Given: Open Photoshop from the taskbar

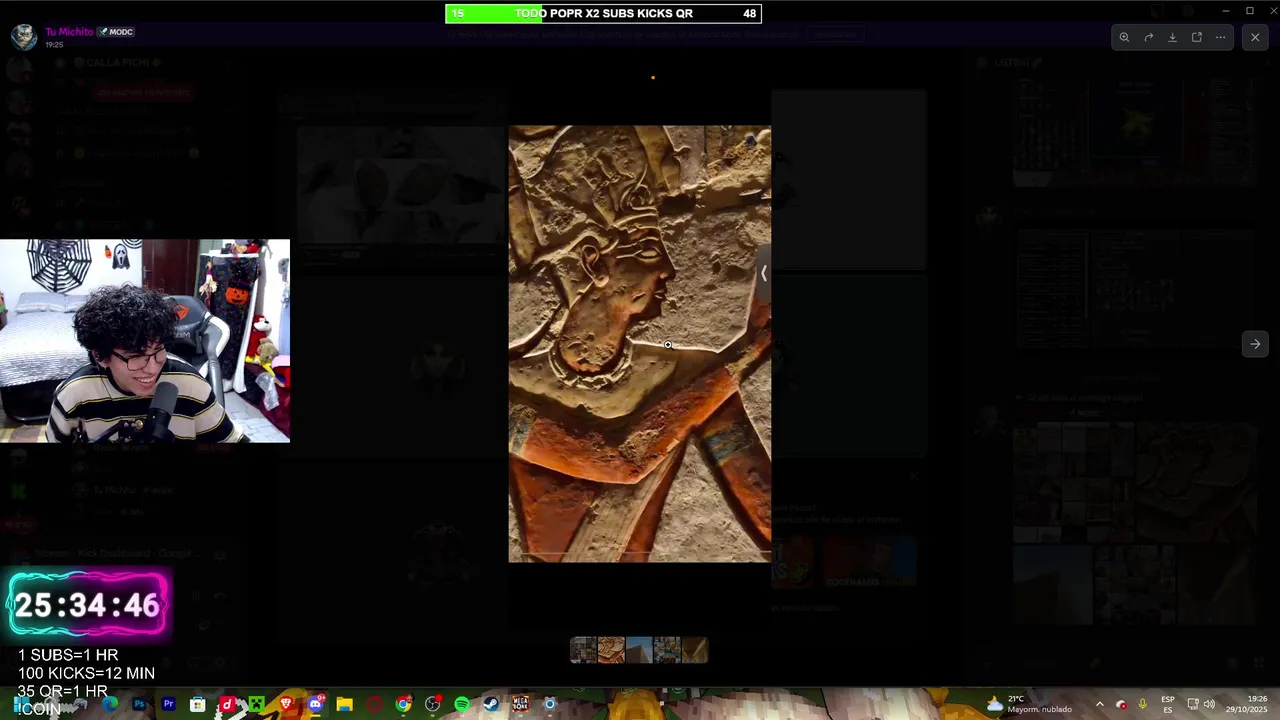Looking at the screenshot, I should tap(139, 705).
